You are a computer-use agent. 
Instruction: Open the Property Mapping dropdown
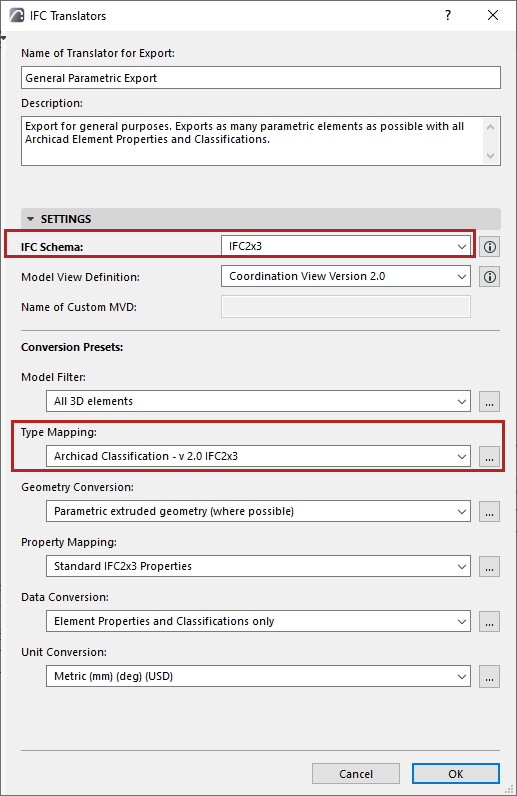tap(258, 566)
